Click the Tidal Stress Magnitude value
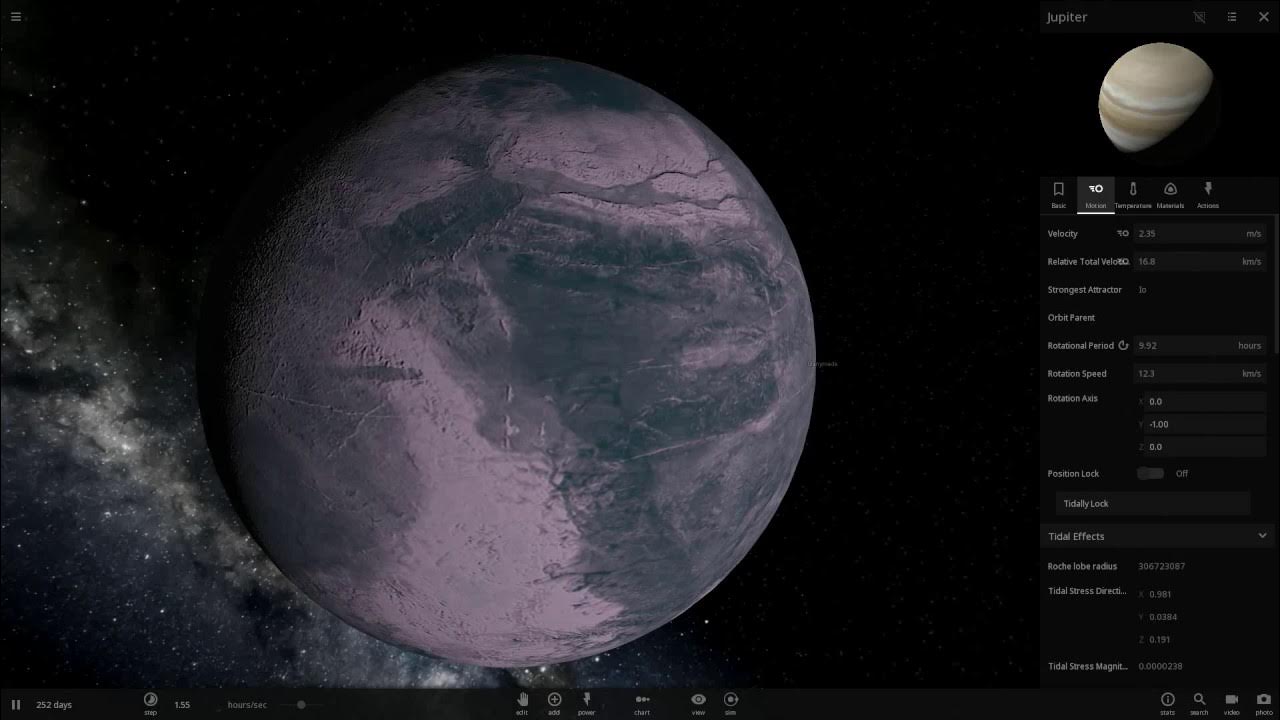Image resolution: width=1280 pixels, height=720 pixels. click(1160, 666)
